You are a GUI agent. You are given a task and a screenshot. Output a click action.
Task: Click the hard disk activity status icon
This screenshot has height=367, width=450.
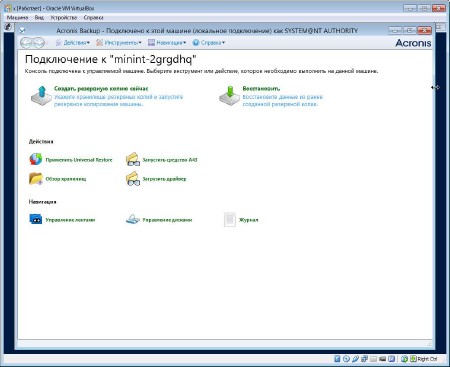click(x=337, y=359)
